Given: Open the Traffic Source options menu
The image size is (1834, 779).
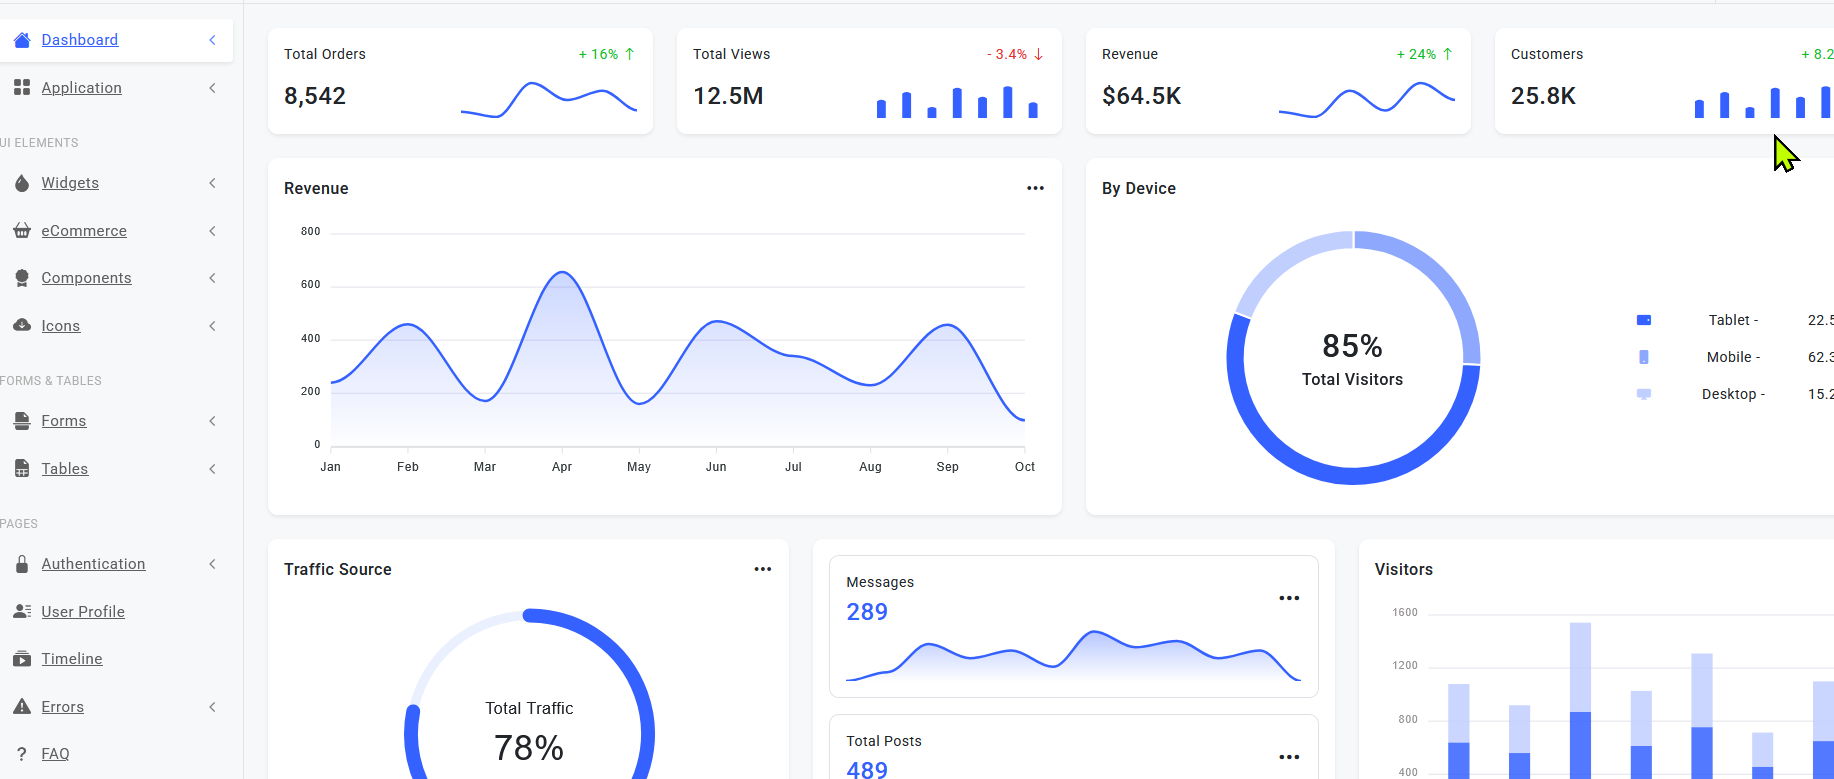Looking at the screenshot, I should pyautogui.click(x=763, y=569).
